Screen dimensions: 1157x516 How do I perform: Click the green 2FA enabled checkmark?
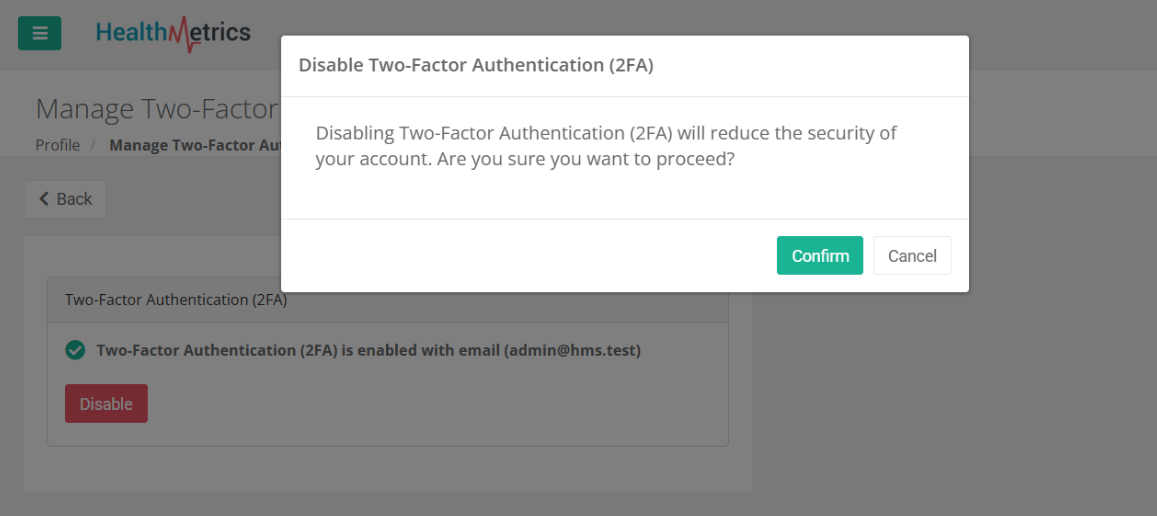pos(75,350)
